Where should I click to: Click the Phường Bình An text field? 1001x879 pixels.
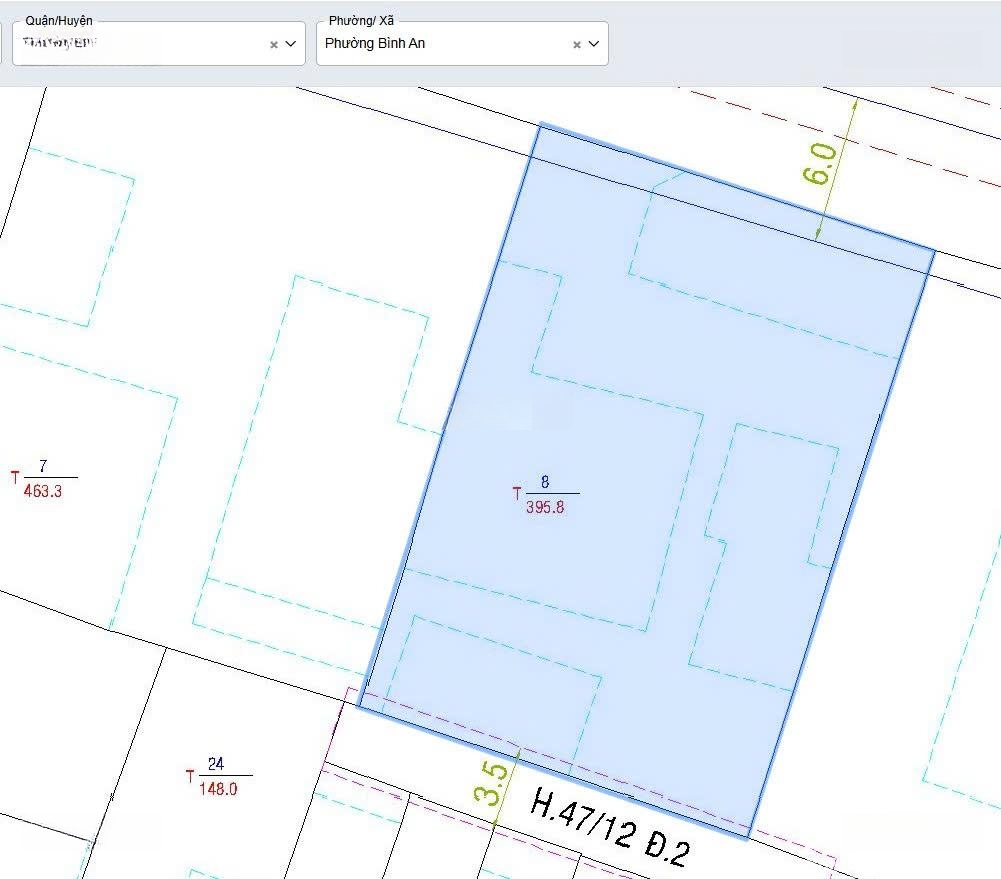(x=440, y=44)
